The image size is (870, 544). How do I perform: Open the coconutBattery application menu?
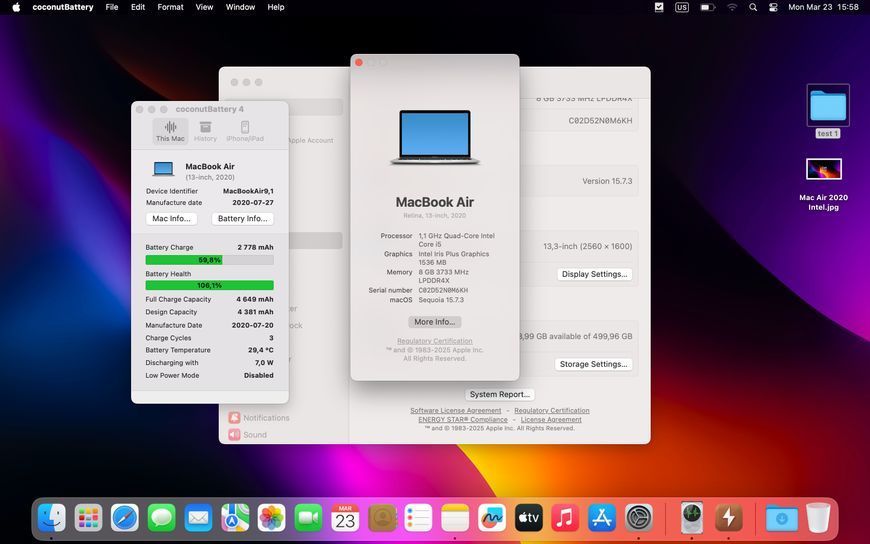point(63,7)
